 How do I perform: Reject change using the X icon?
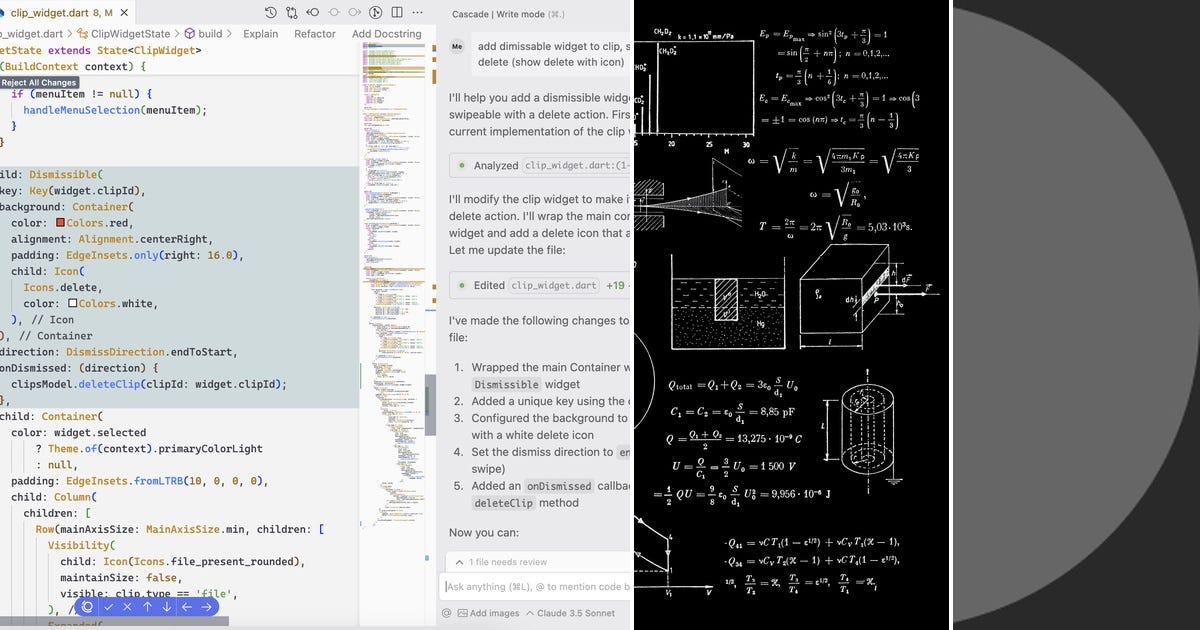click(x=127, y=607)
